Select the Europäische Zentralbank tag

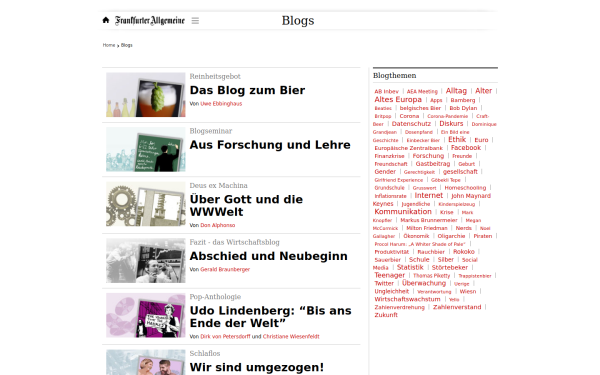click(x=408, y=148)
